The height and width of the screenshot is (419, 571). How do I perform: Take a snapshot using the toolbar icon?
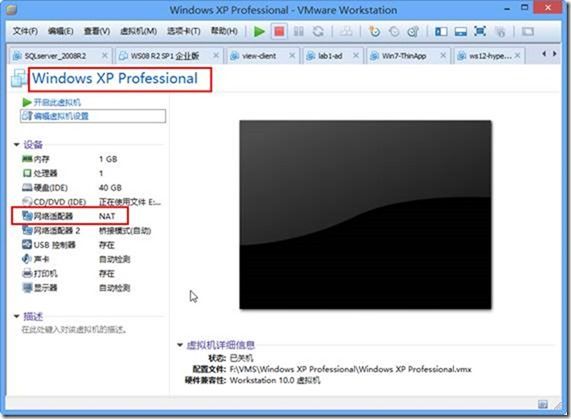coord(374,32)
